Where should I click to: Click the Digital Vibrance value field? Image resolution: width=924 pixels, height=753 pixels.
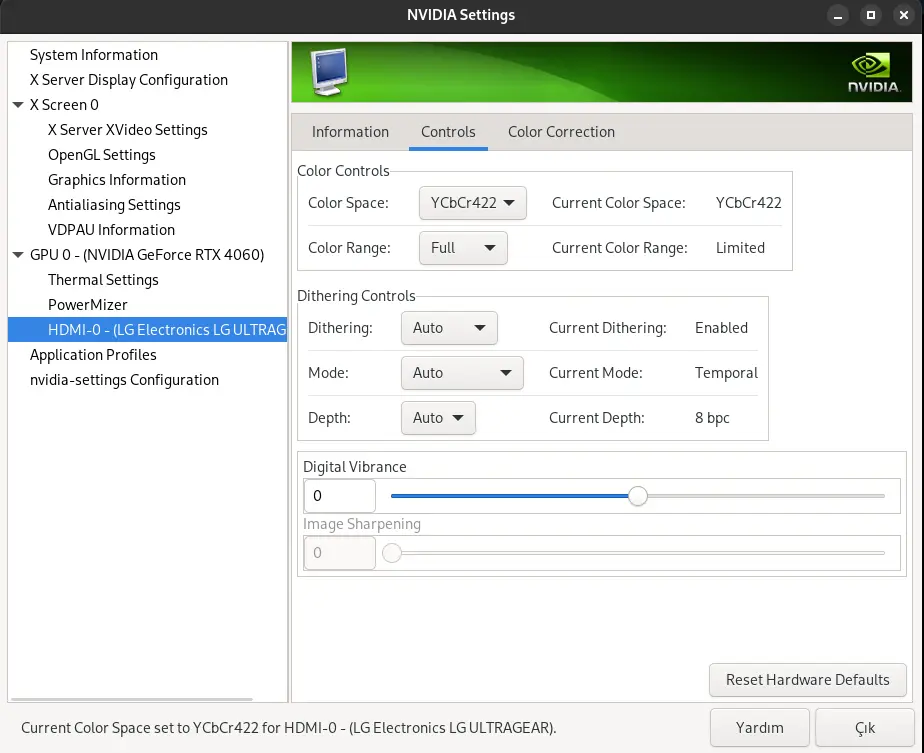click(339, 496)
